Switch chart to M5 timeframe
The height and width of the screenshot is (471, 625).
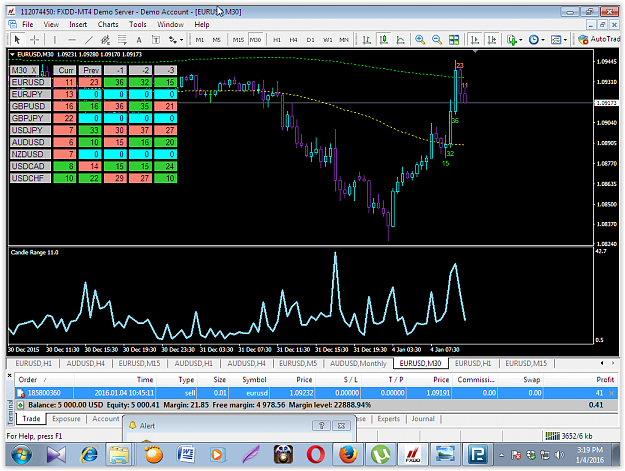(216, 39)
